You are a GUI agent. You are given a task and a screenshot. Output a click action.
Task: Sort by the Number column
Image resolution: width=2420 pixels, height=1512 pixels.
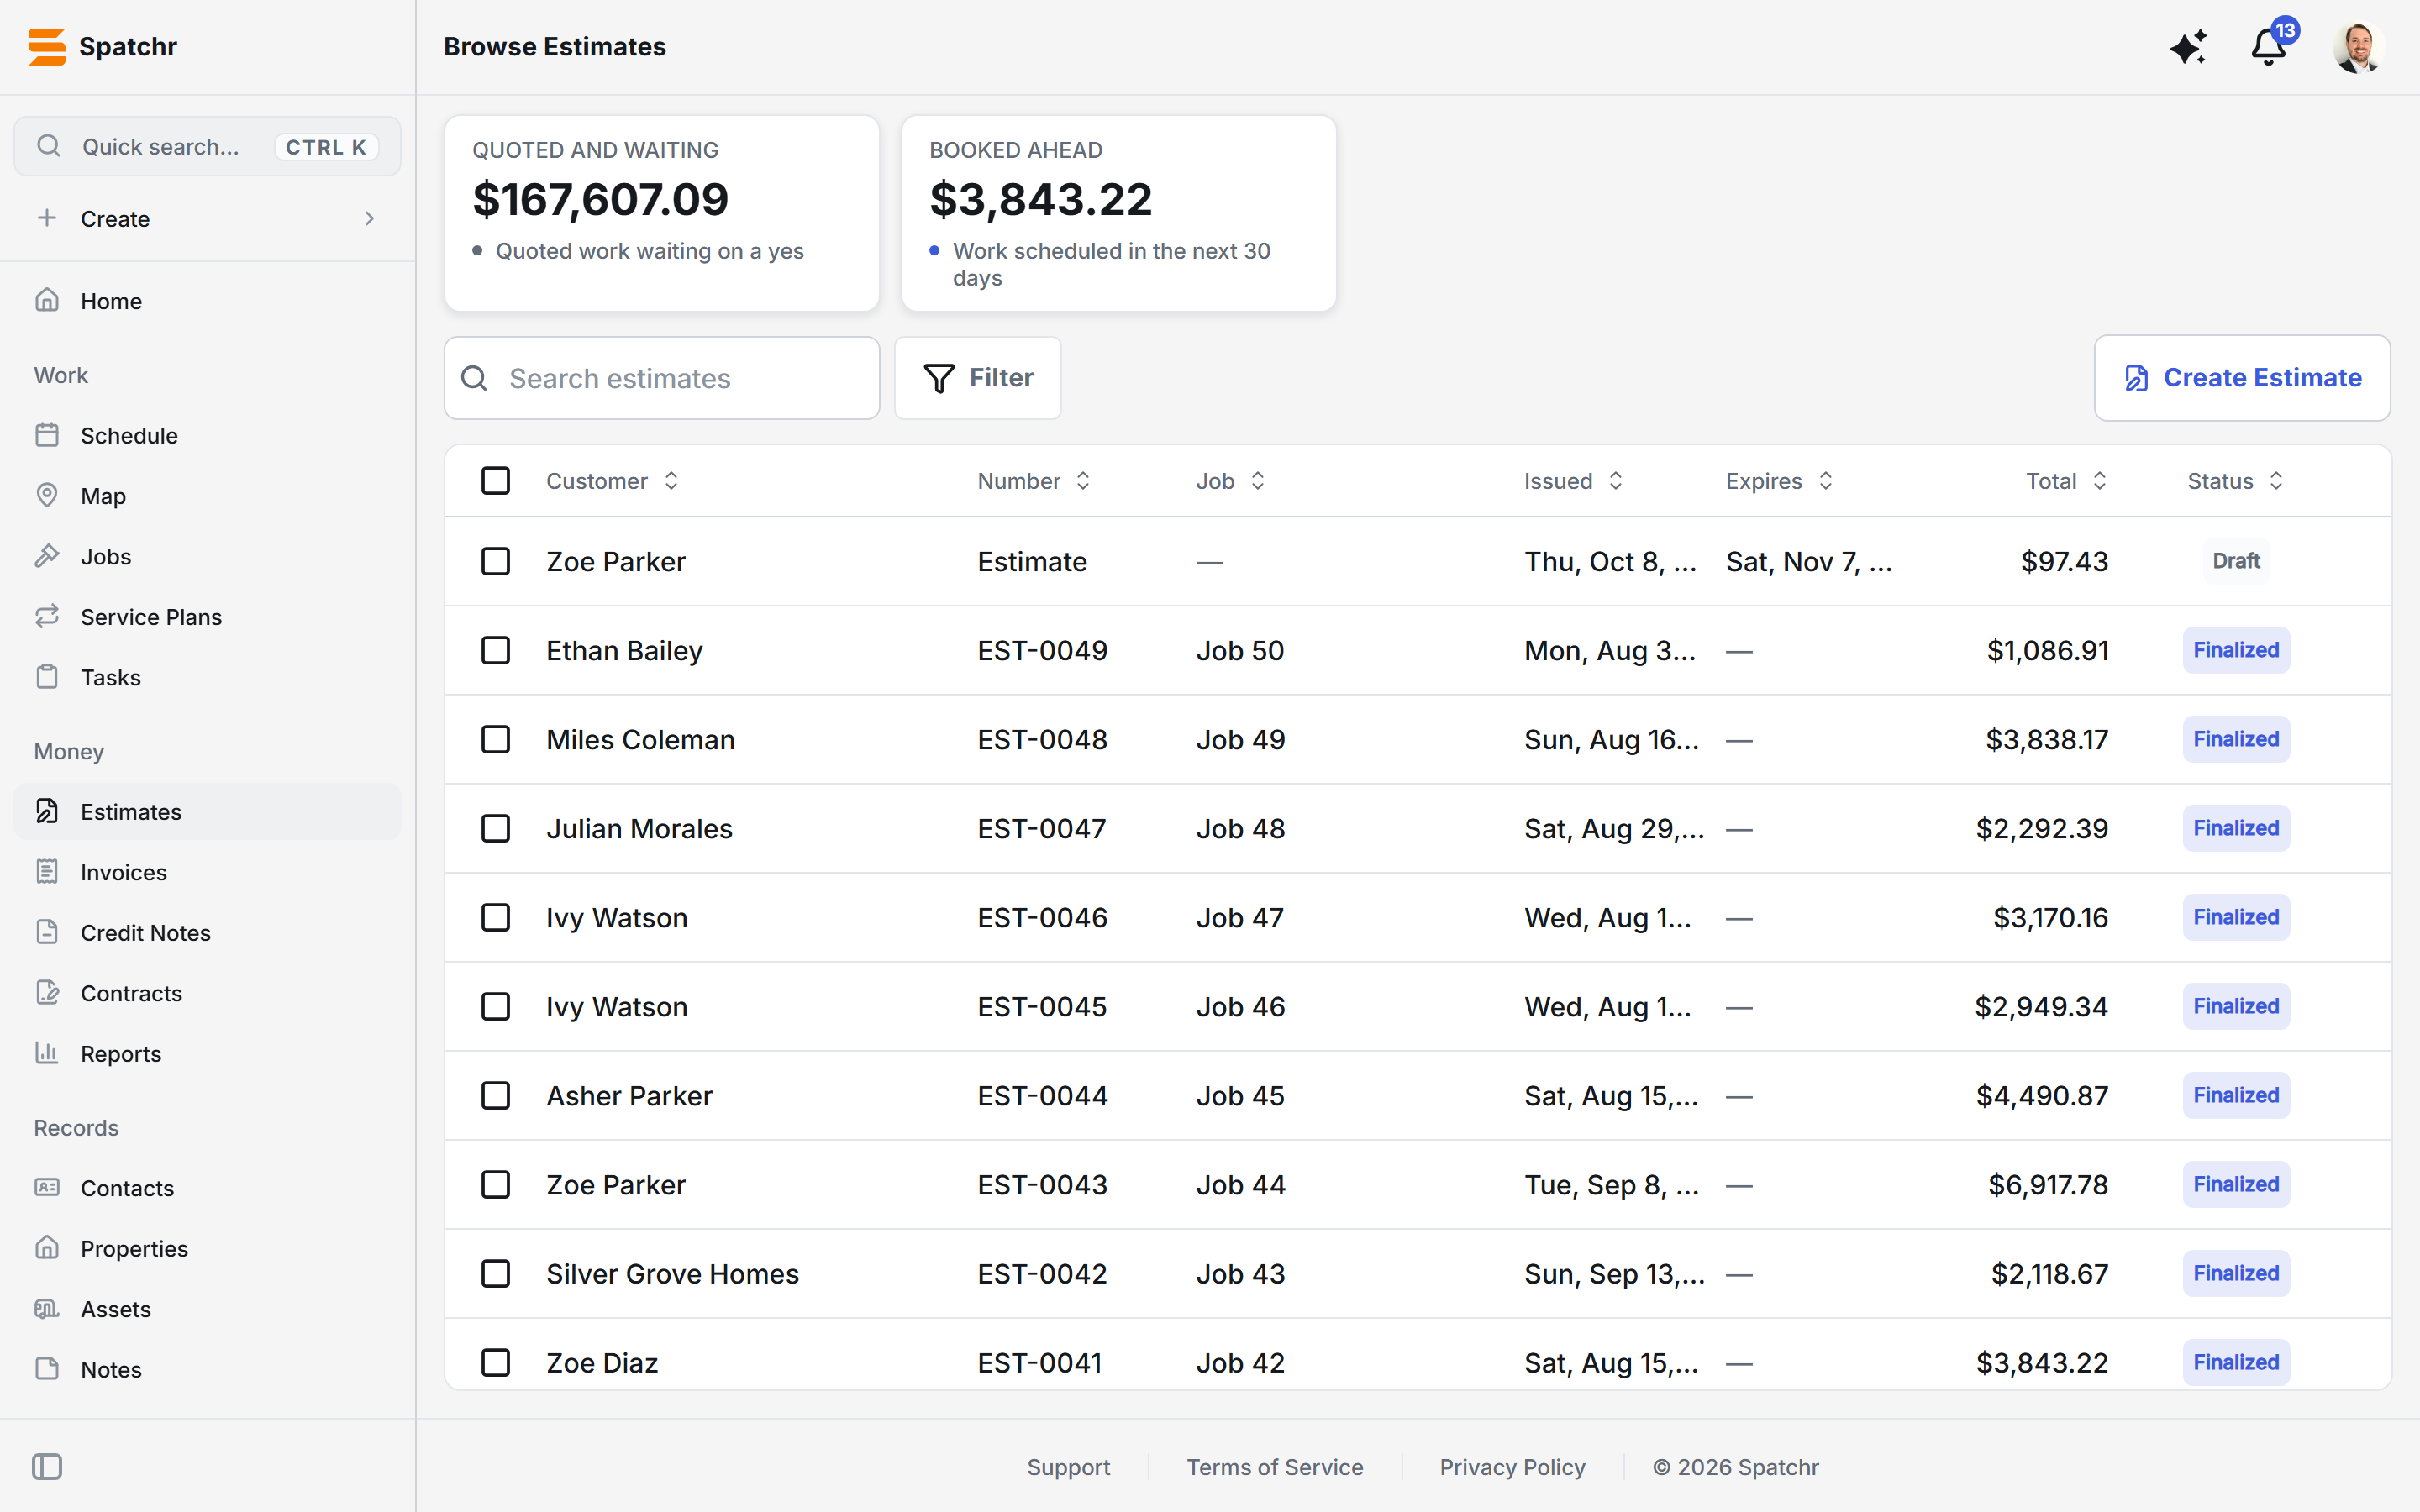click(1034, 481)
